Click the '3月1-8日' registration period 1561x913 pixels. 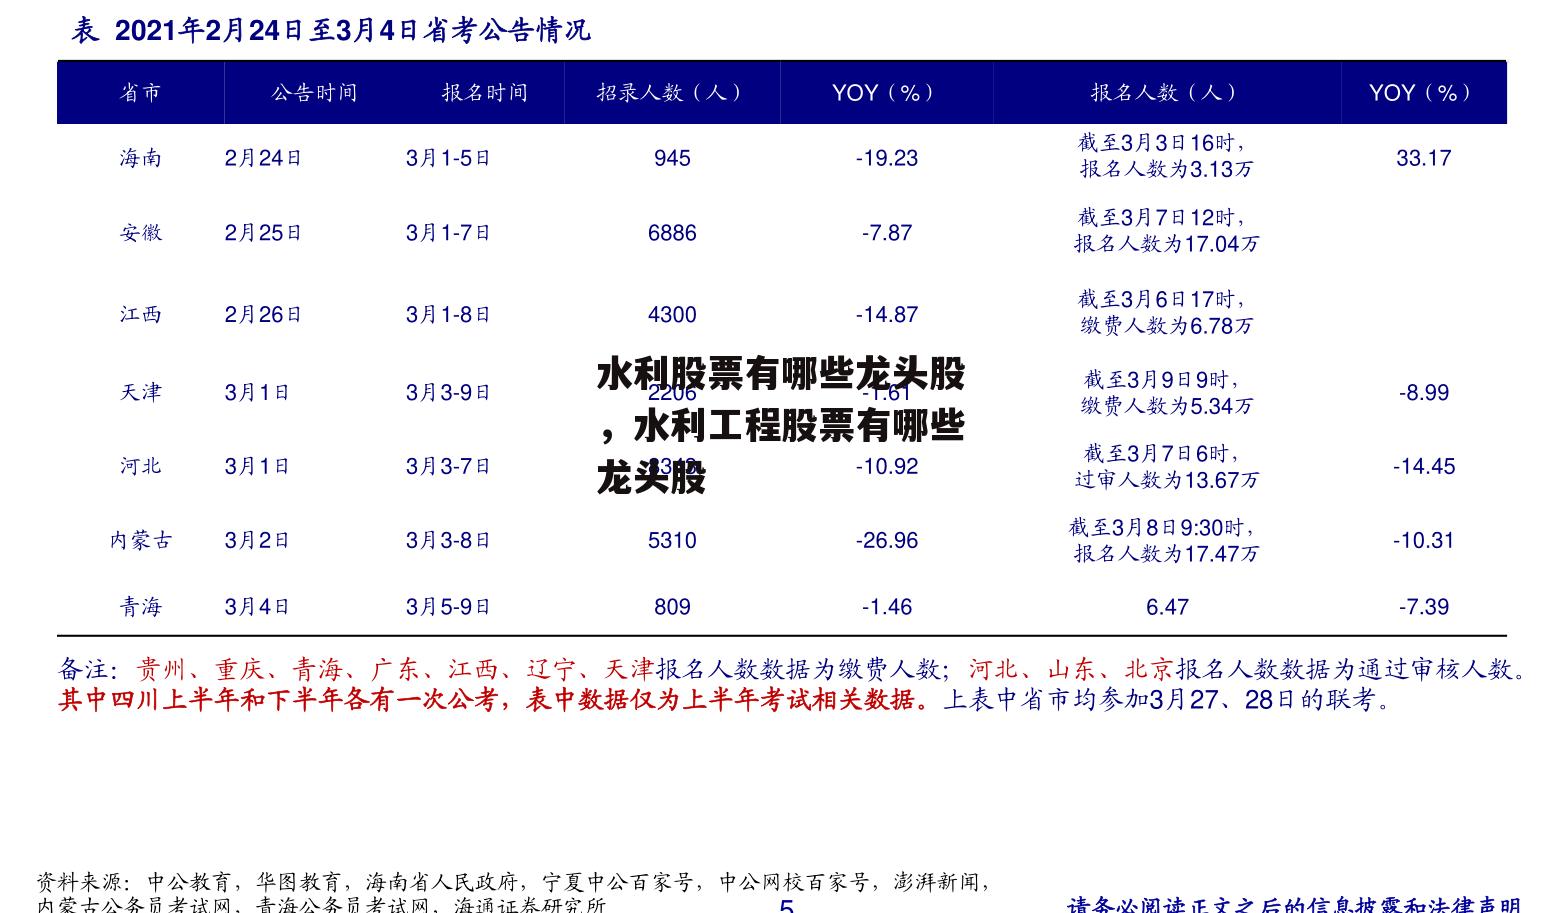(448, 315)
